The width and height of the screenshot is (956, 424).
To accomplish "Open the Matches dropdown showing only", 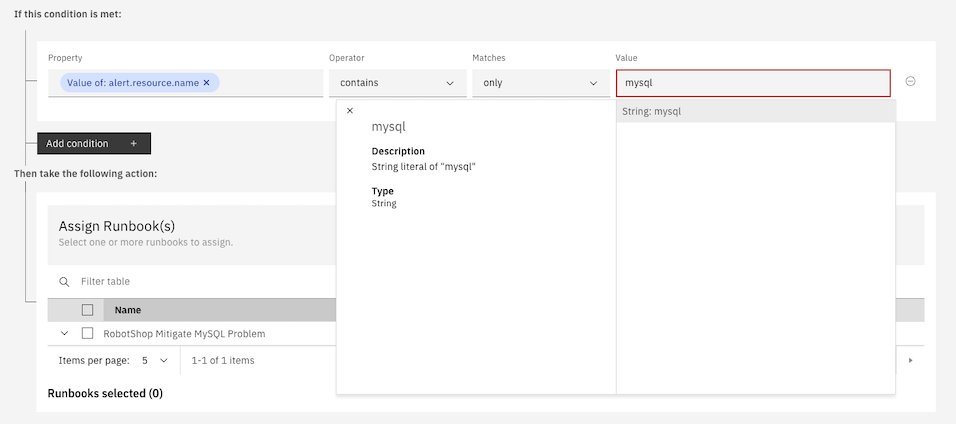I will pos(540,83).
